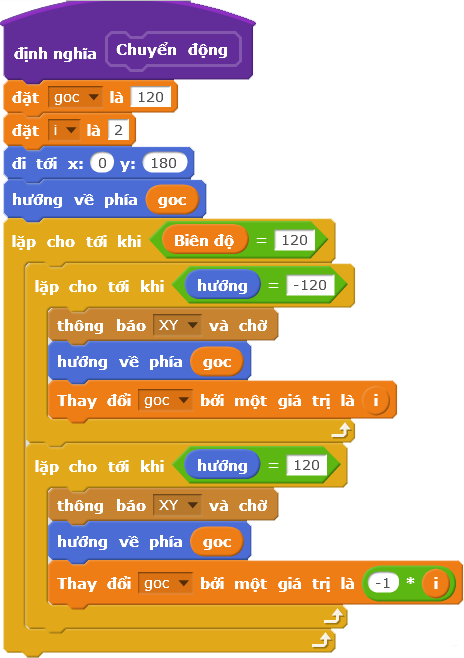Click the 'thông báo' label in the 'hướng = 120' loop
This screenshot has height=658, width=464.
click(101, 506)
